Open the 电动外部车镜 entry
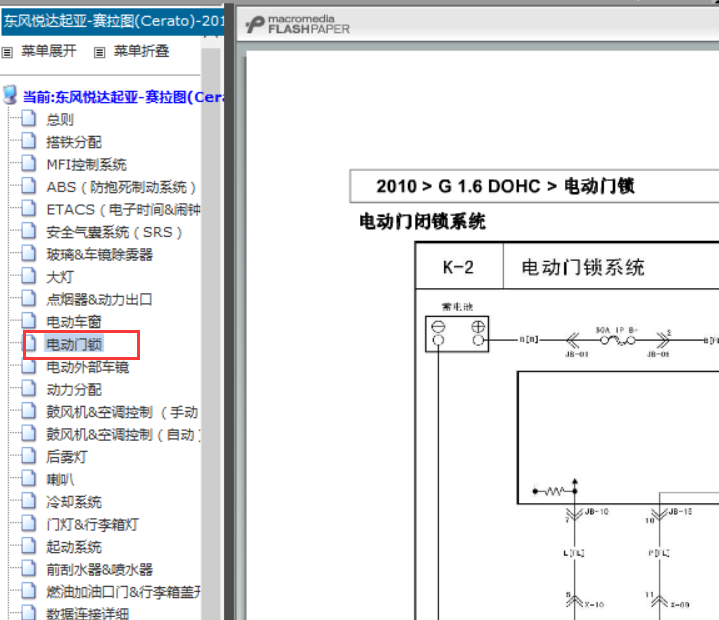 [88, 367]
